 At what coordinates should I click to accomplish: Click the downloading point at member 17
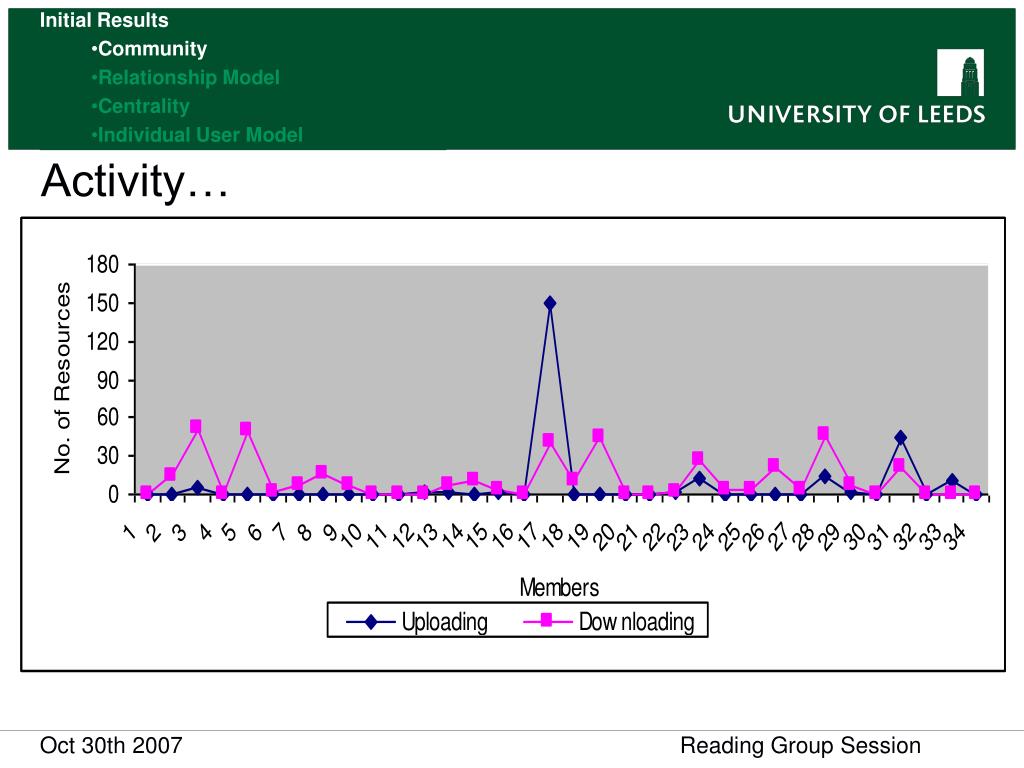[548, 440]
